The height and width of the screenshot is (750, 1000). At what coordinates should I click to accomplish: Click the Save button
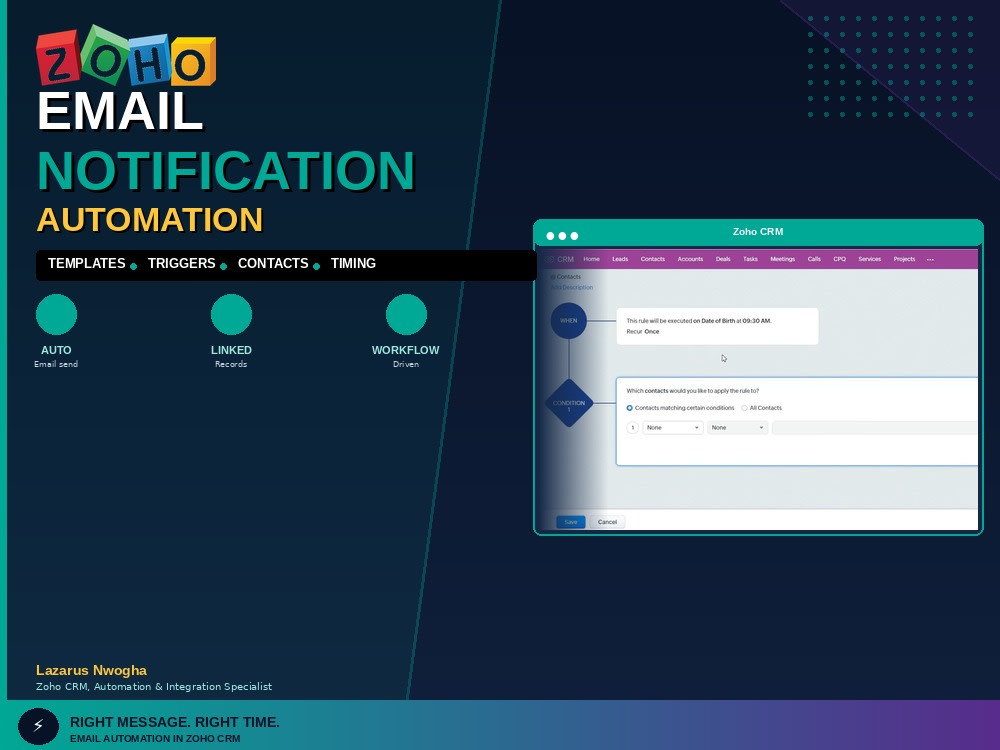point(570,522)
